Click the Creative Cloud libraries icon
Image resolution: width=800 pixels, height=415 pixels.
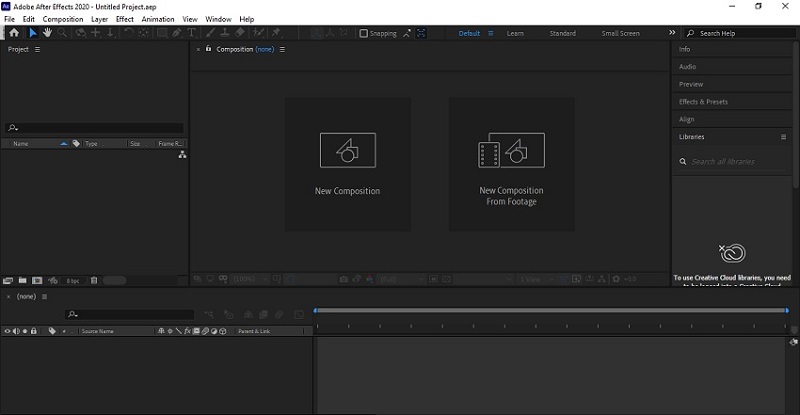733,253
